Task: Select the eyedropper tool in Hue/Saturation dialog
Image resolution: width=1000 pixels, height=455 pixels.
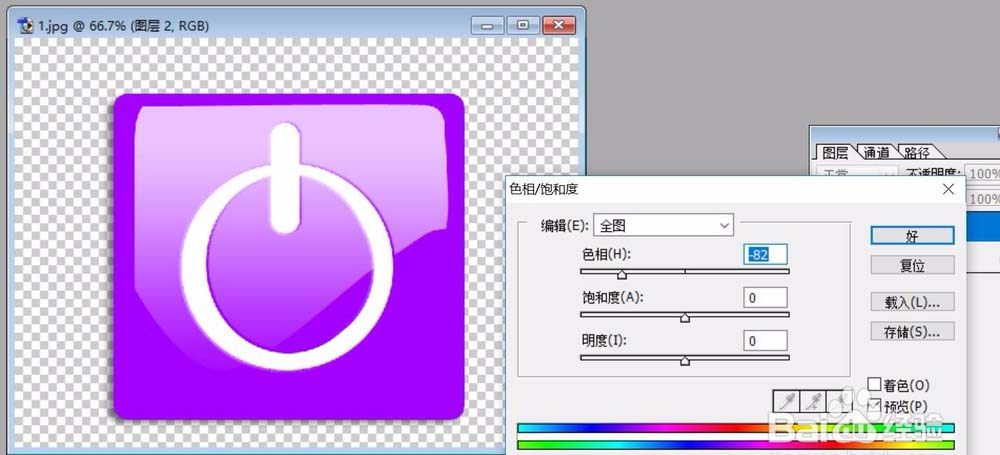Action: click(x=786, y=401)
